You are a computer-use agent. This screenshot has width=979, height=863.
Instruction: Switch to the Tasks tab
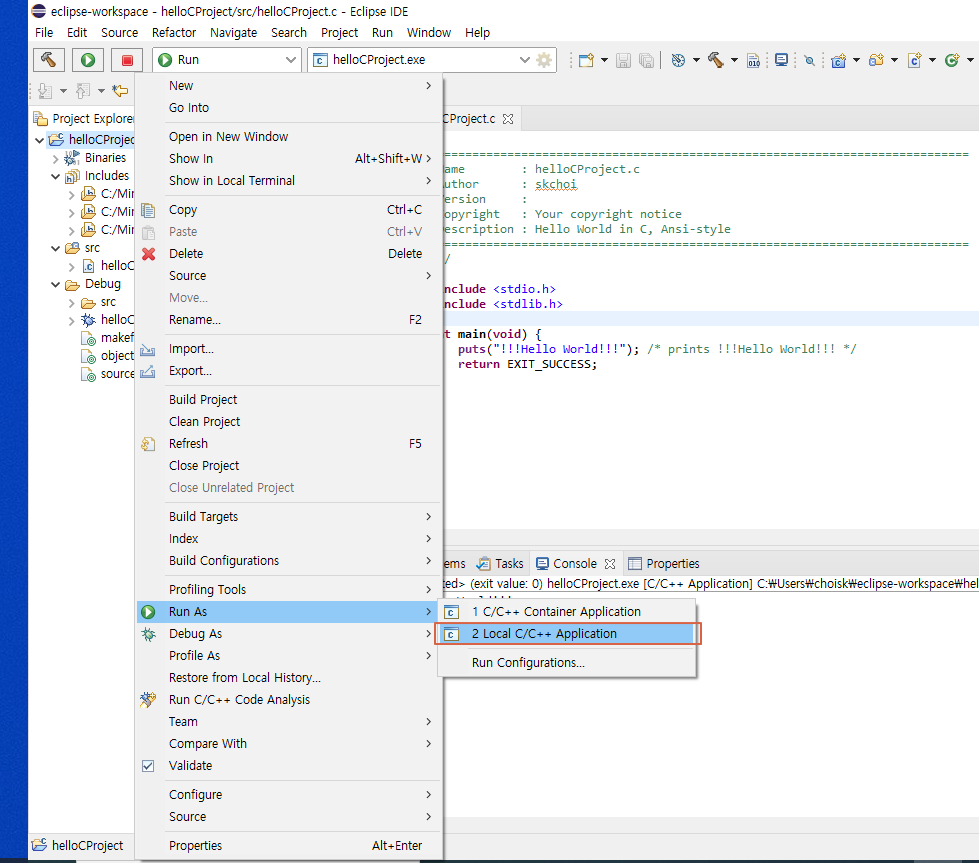(x=501, y=564)
